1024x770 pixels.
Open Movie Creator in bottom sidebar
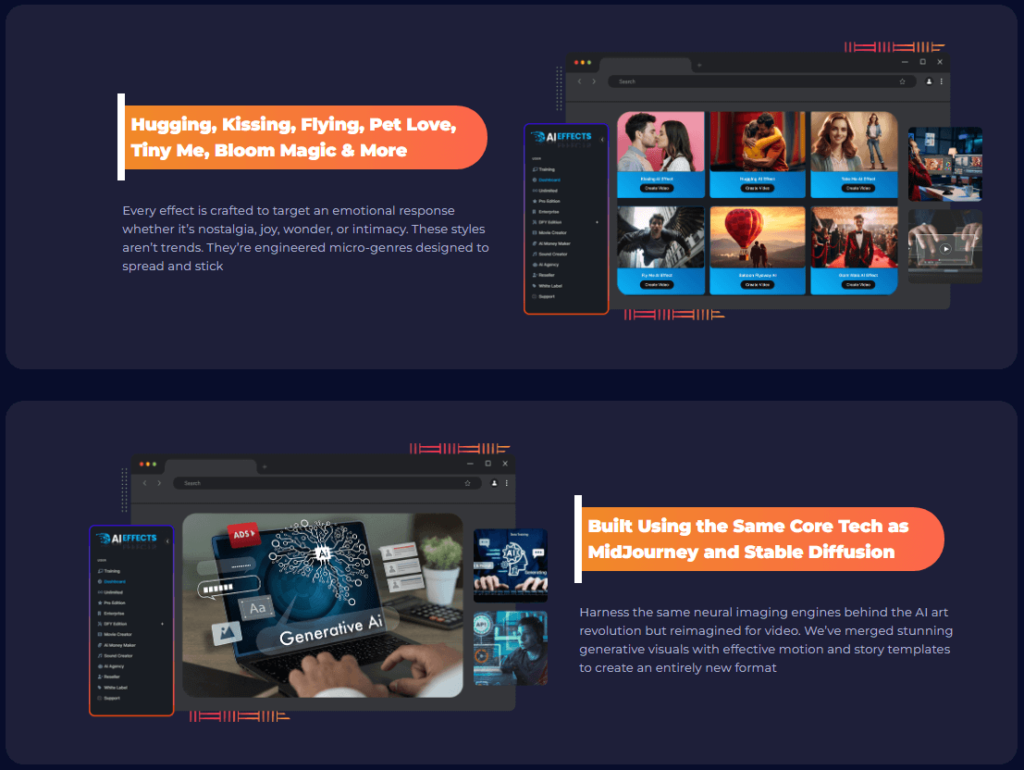(x=115, y=634)
